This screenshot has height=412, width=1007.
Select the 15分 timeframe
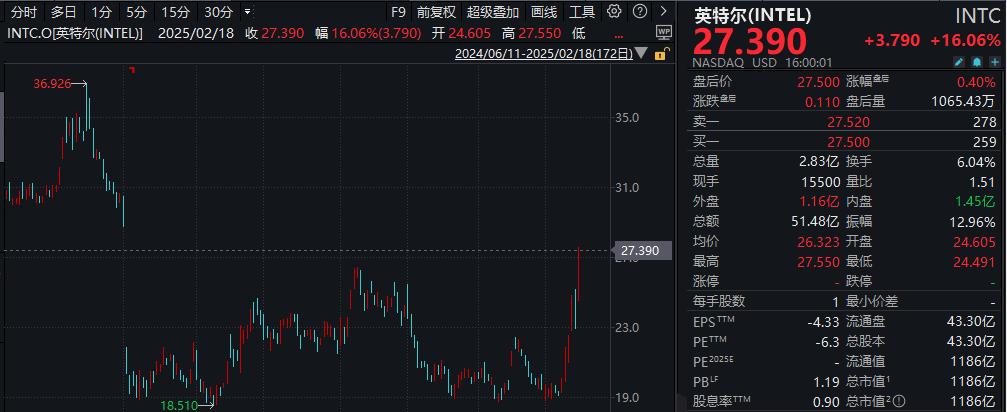pyautogui.click(x=174, y=12)
